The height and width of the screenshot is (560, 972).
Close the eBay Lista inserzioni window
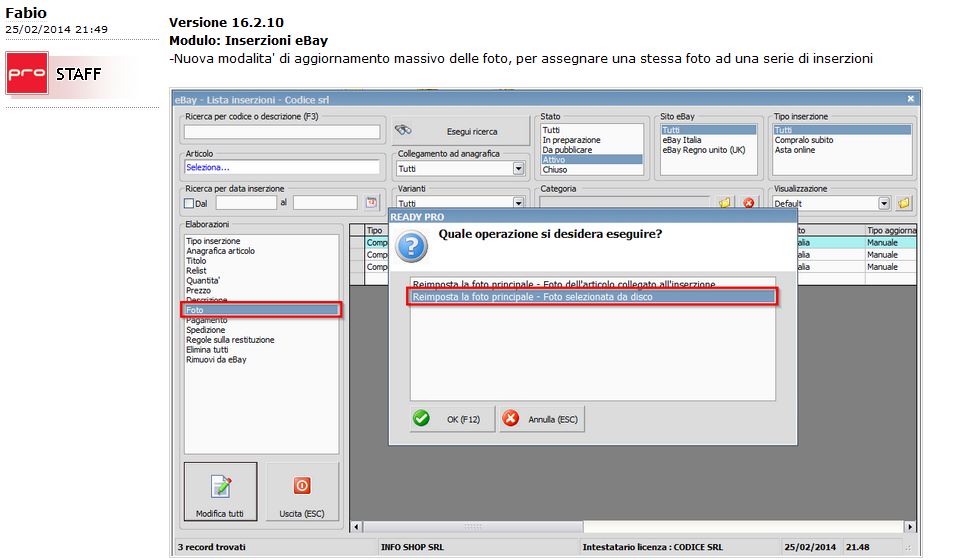tap(911, 99)
